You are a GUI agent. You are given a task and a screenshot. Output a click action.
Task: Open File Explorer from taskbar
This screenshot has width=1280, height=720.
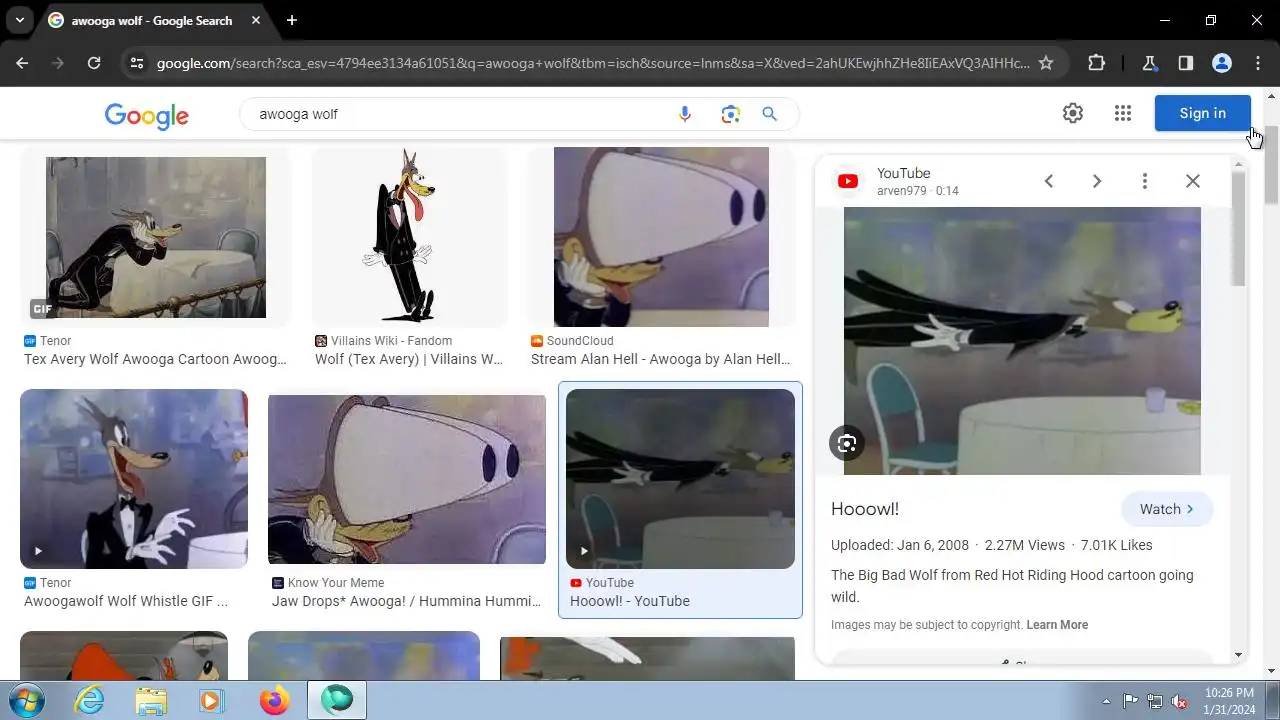coord(151,700)
